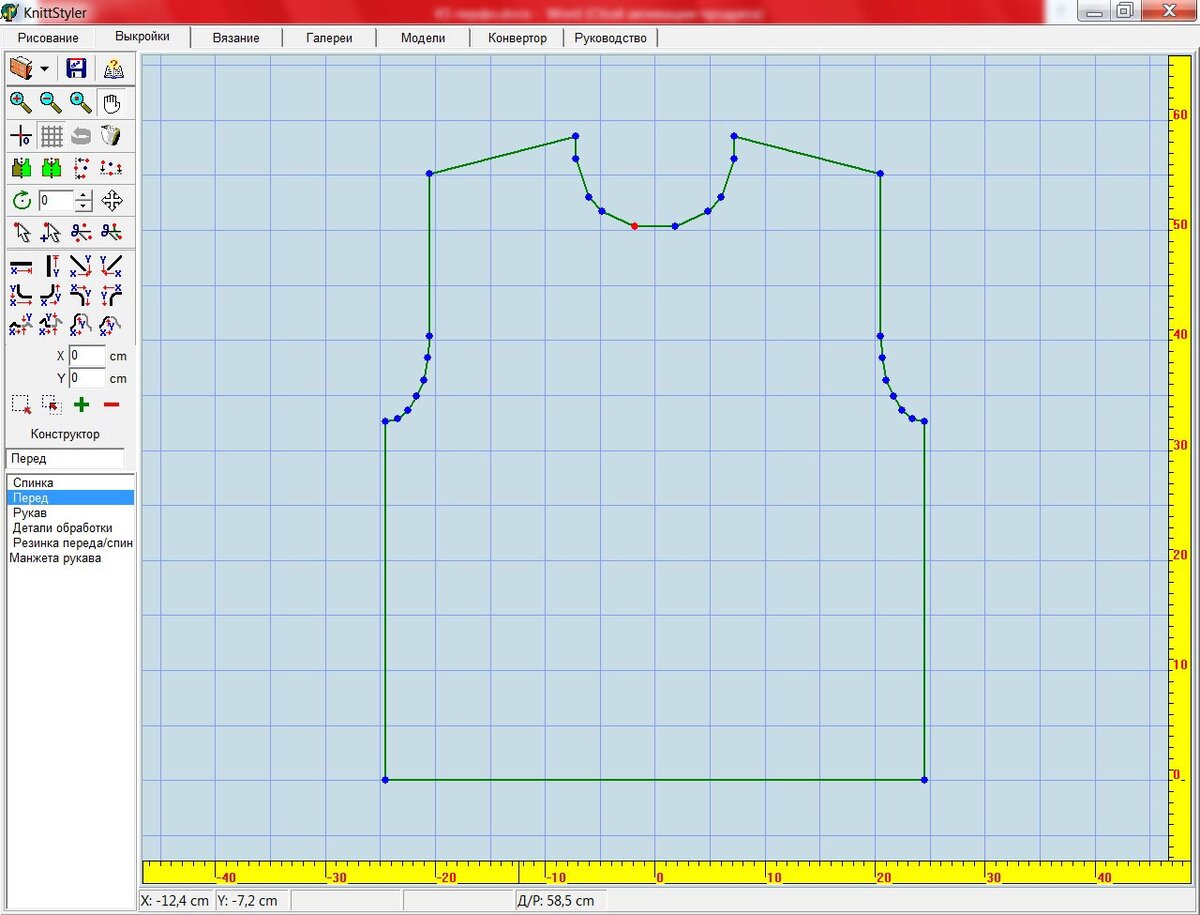Click the first scissors cut-line tool
The height and width of the screenshot is (915, 1200).
pos(81,233)
